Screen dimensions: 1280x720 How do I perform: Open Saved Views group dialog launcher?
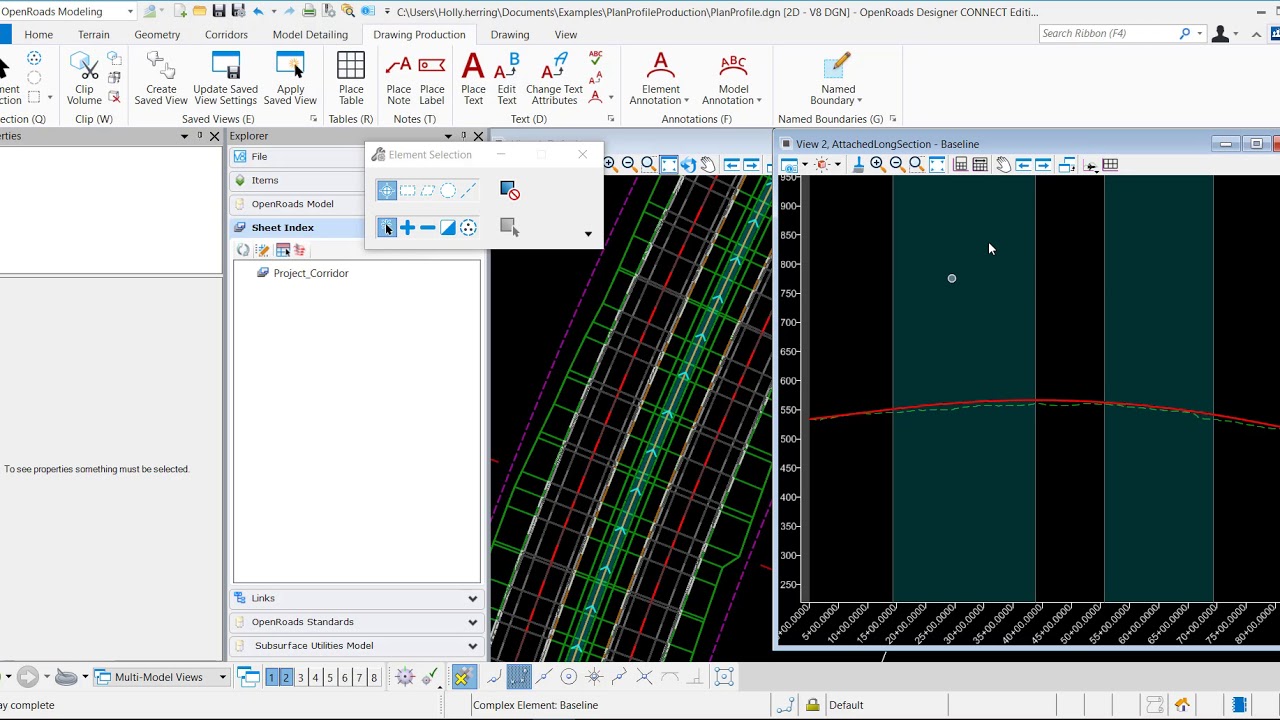pyautogui.click(x=313, y=119)
